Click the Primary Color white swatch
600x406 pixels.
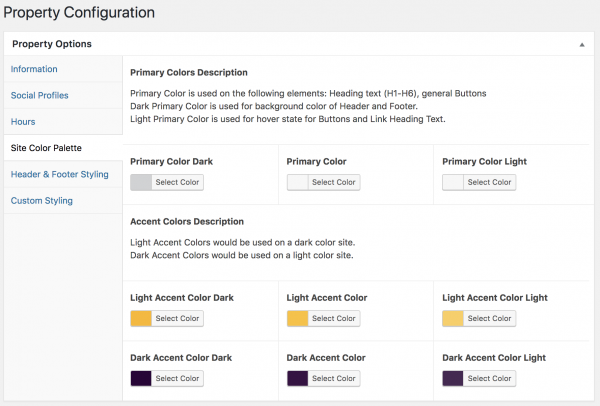click(x=297, y=182)
